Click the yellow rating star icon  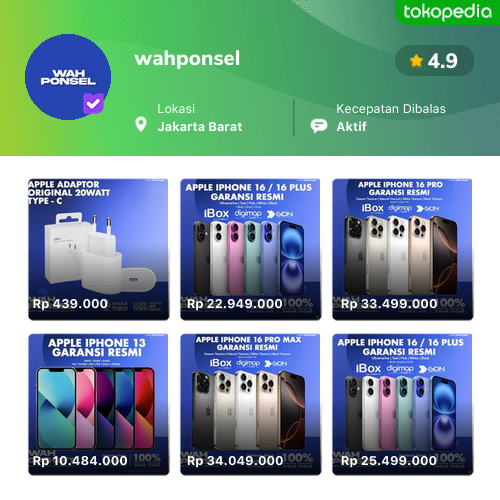click(x=416, y=61)
